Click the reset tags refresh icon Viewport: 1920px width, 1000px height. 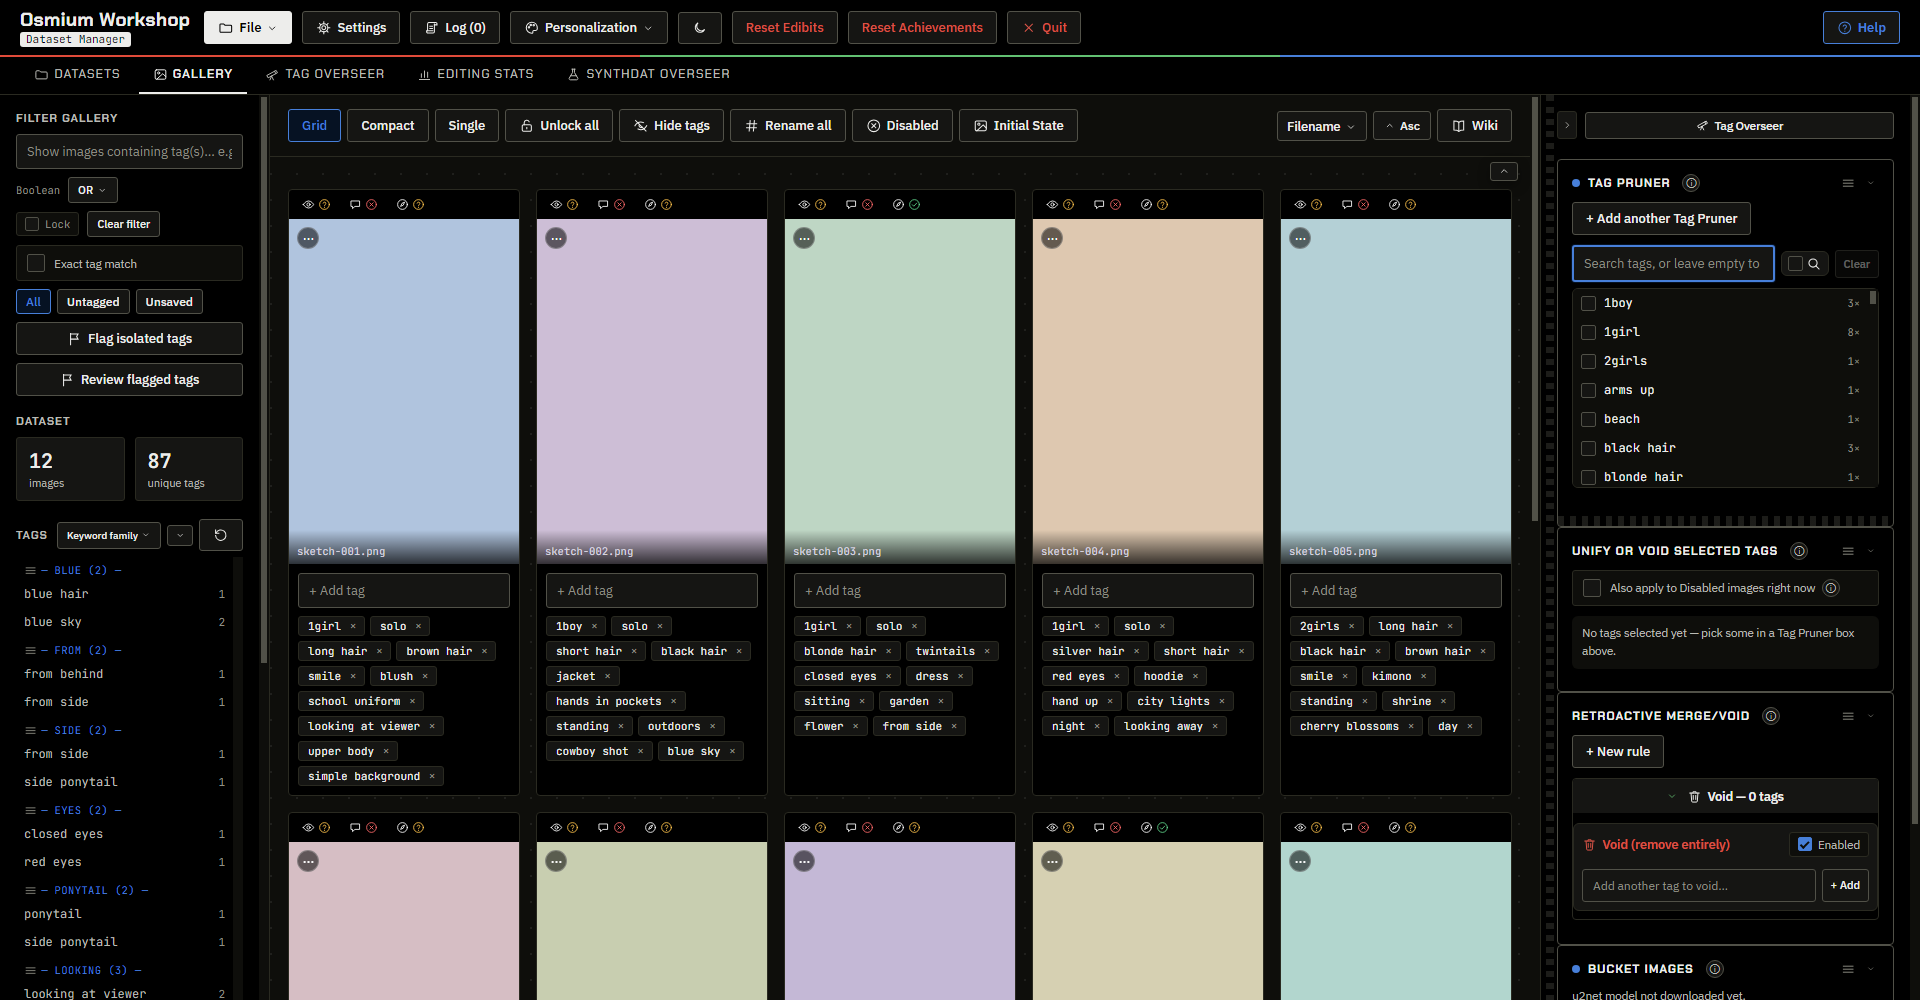221,535
